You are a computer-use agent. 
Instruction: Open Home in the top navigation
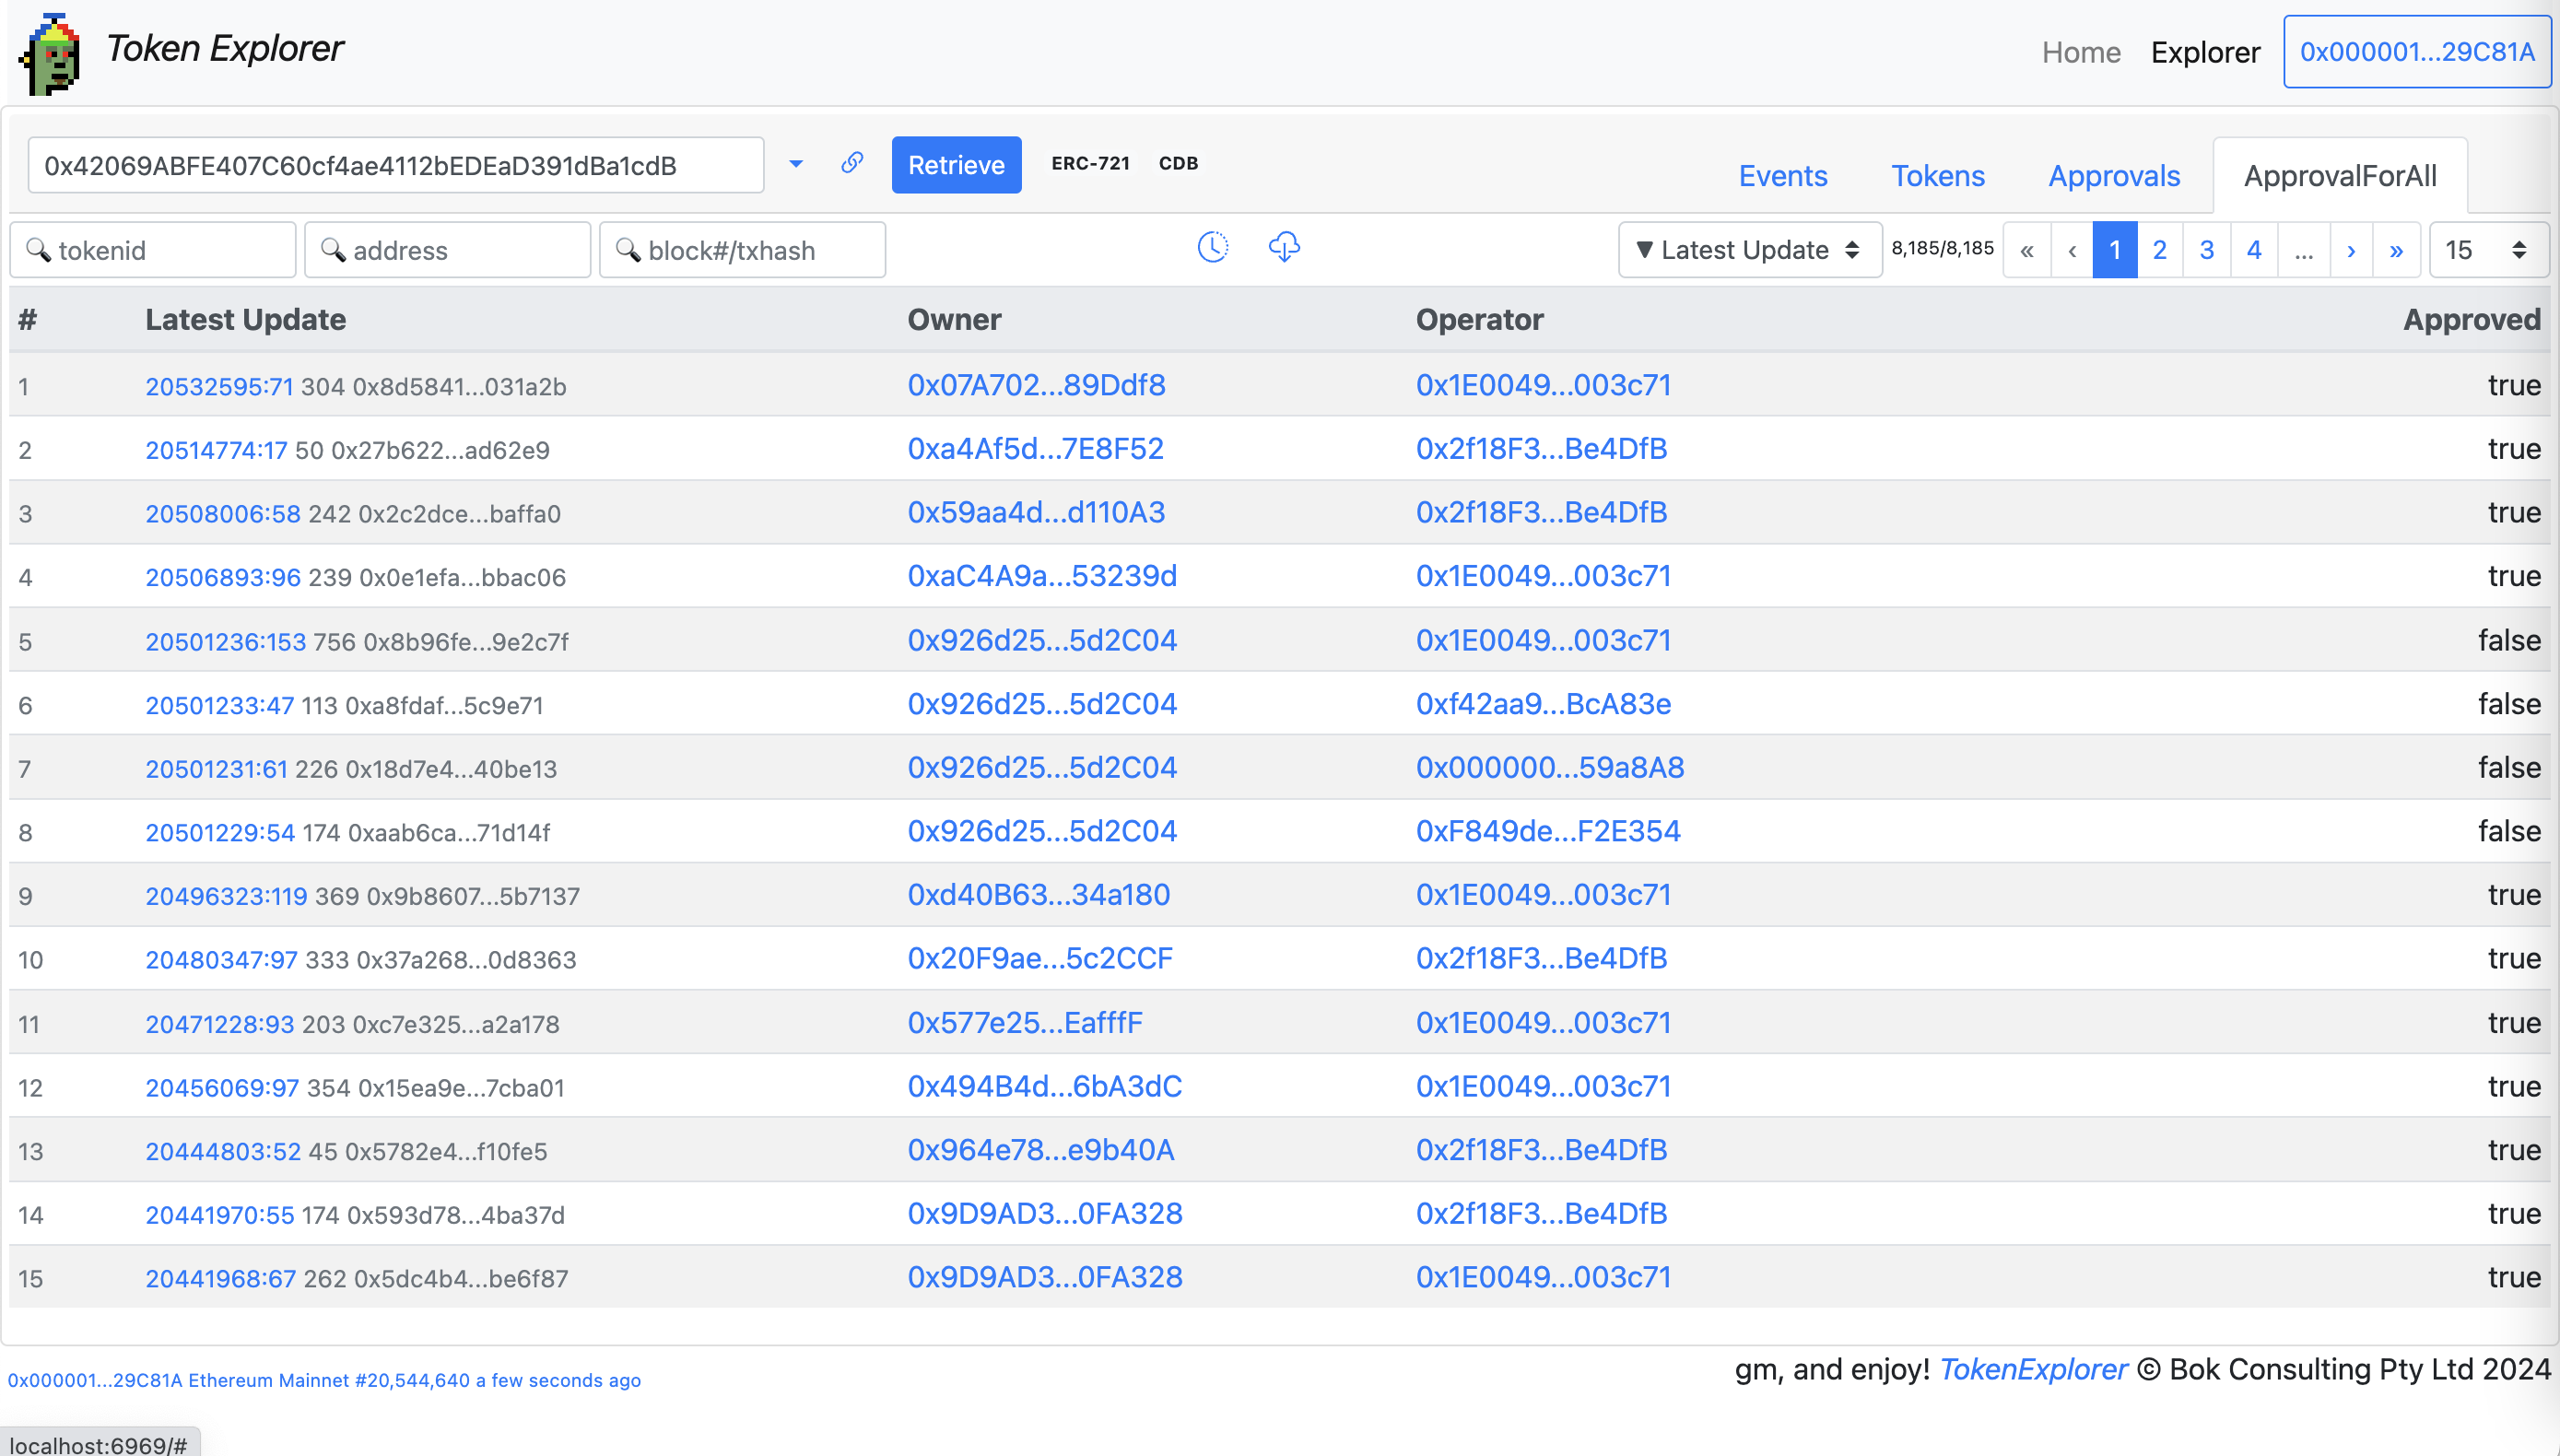pyautogui.click(x=2081, y=52)
